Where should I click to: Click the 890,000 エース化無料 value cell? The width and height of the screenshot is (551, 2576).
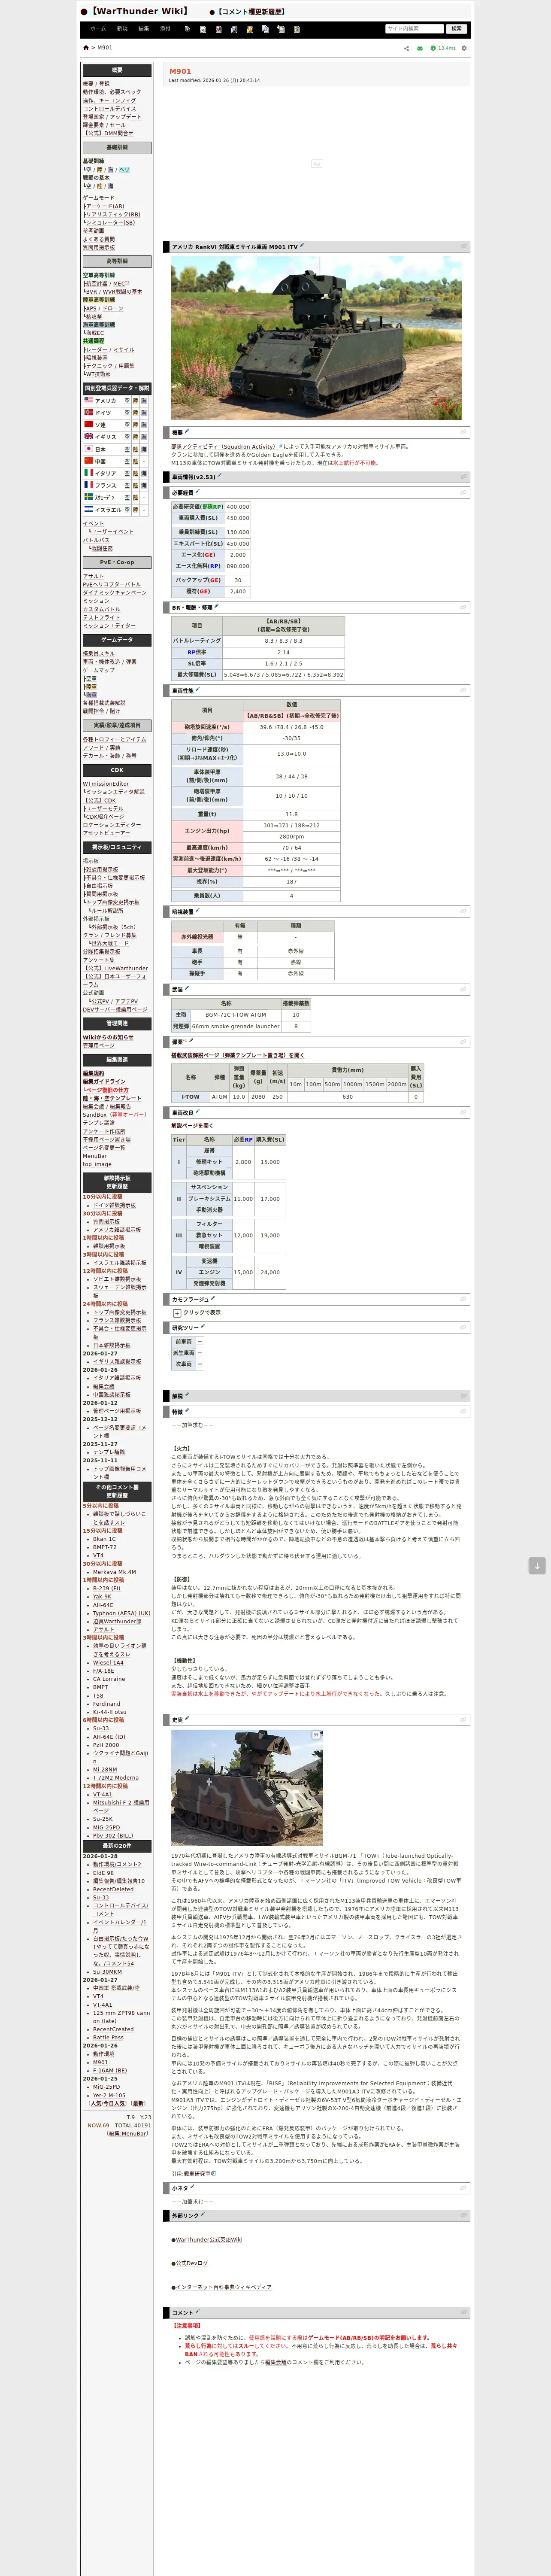click(x=238, y=566)
